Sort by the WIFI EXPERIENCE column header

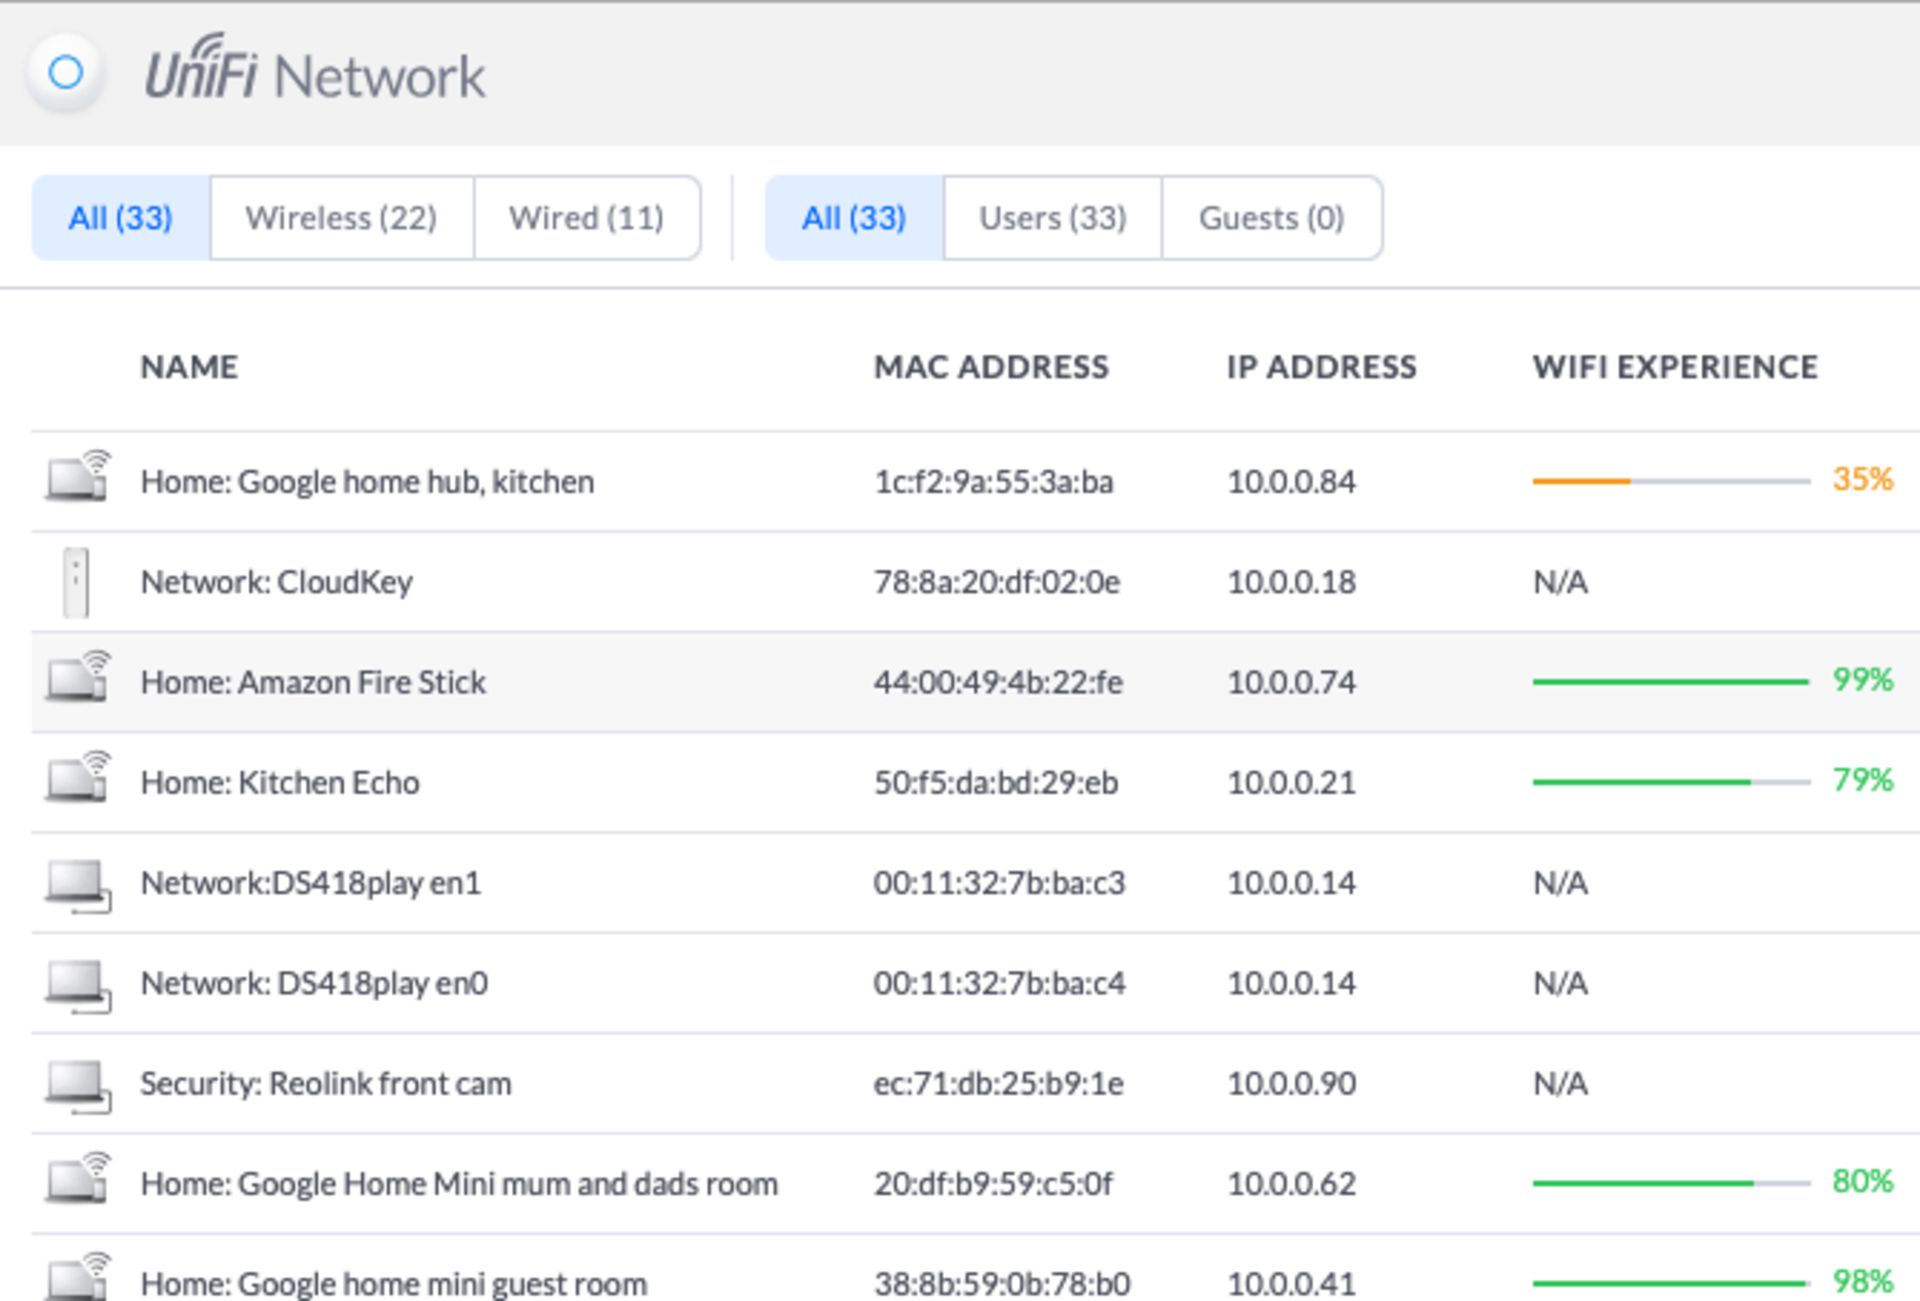1674,367
